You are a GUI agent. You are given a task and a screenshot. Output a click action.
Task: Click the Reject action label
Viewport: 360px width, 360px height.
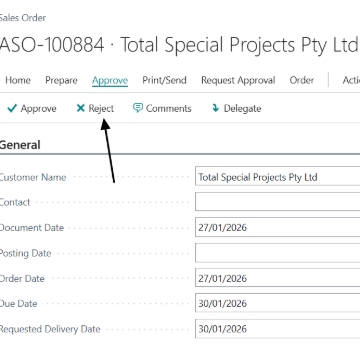point(101,109)
